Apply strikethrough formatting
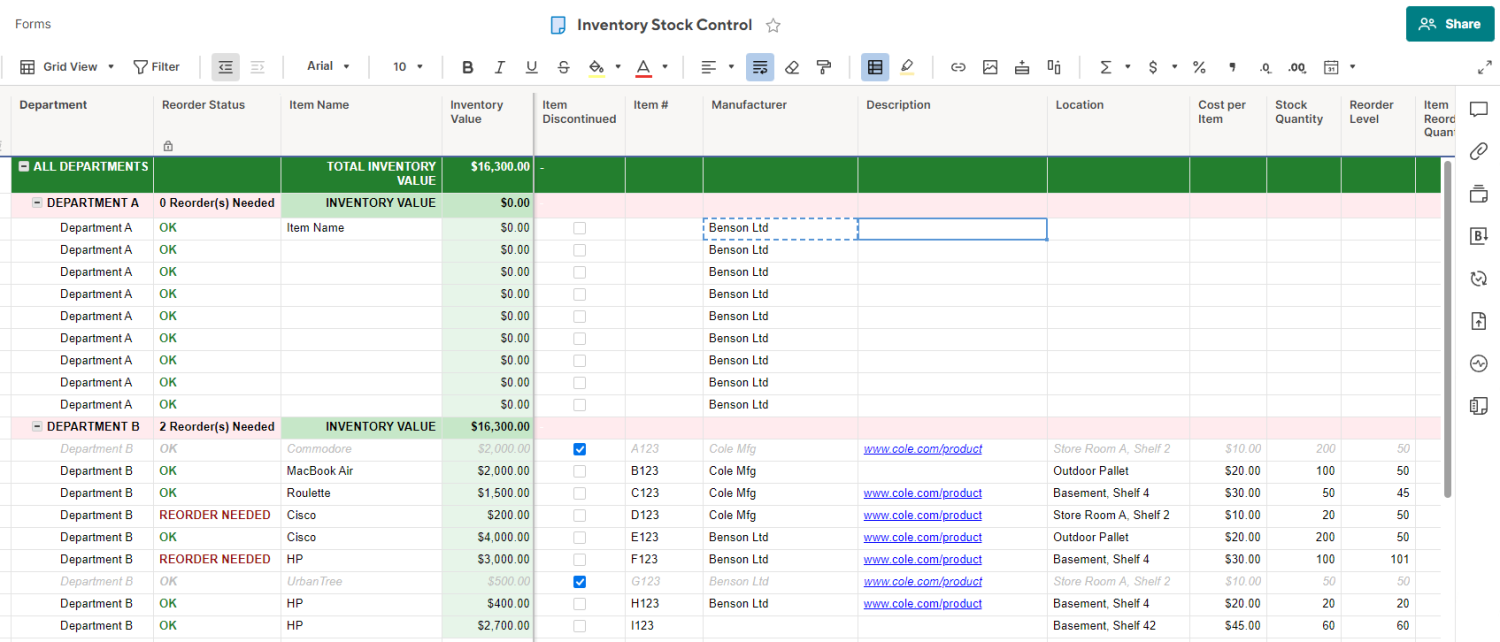The height and width of the screenshot is (642, 1500). click(563, 67)
